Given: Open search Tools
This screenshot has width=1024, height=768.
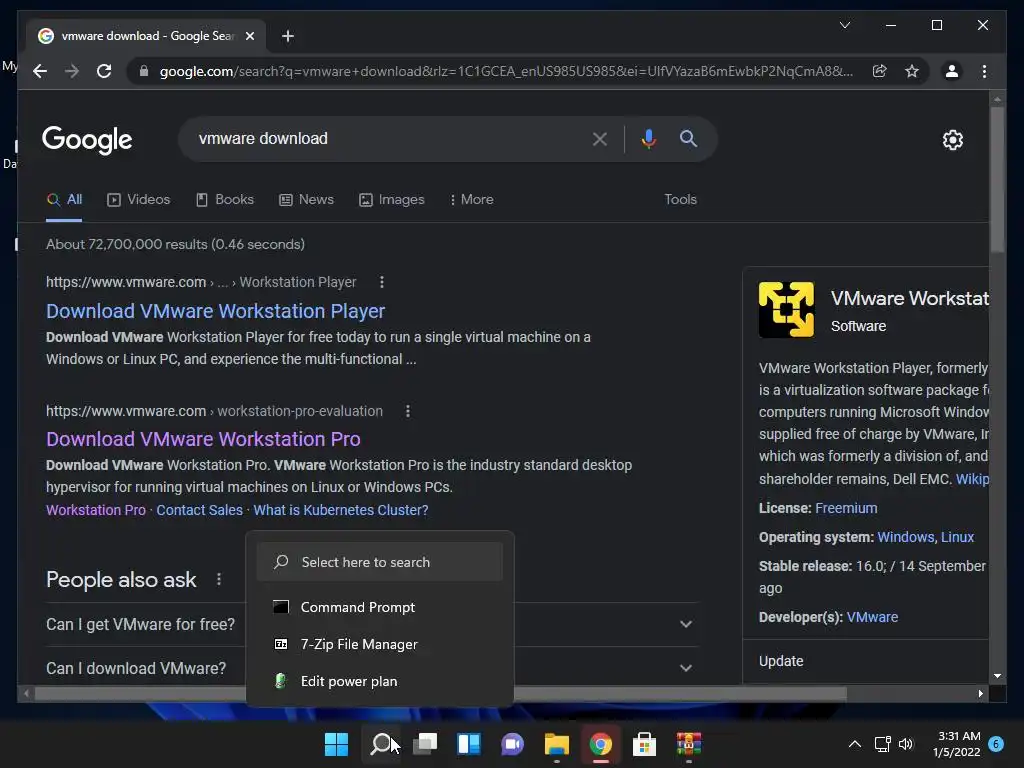Looking at the screenshot, I should tap(680, 200).
